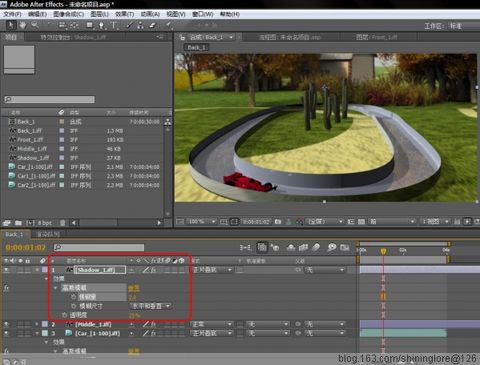Screen dimensions: 480x365
Task: Click the project panel search field
Action: coord(50,99)
